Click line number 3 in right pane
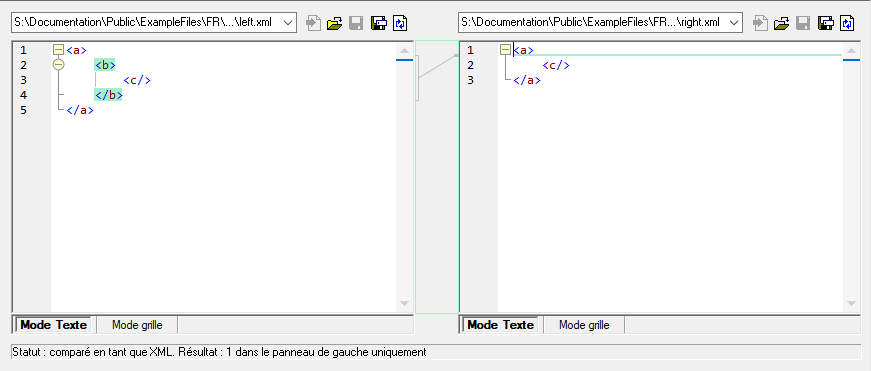The width and height of the screenshot is (871, 371). tap(470, 80)
